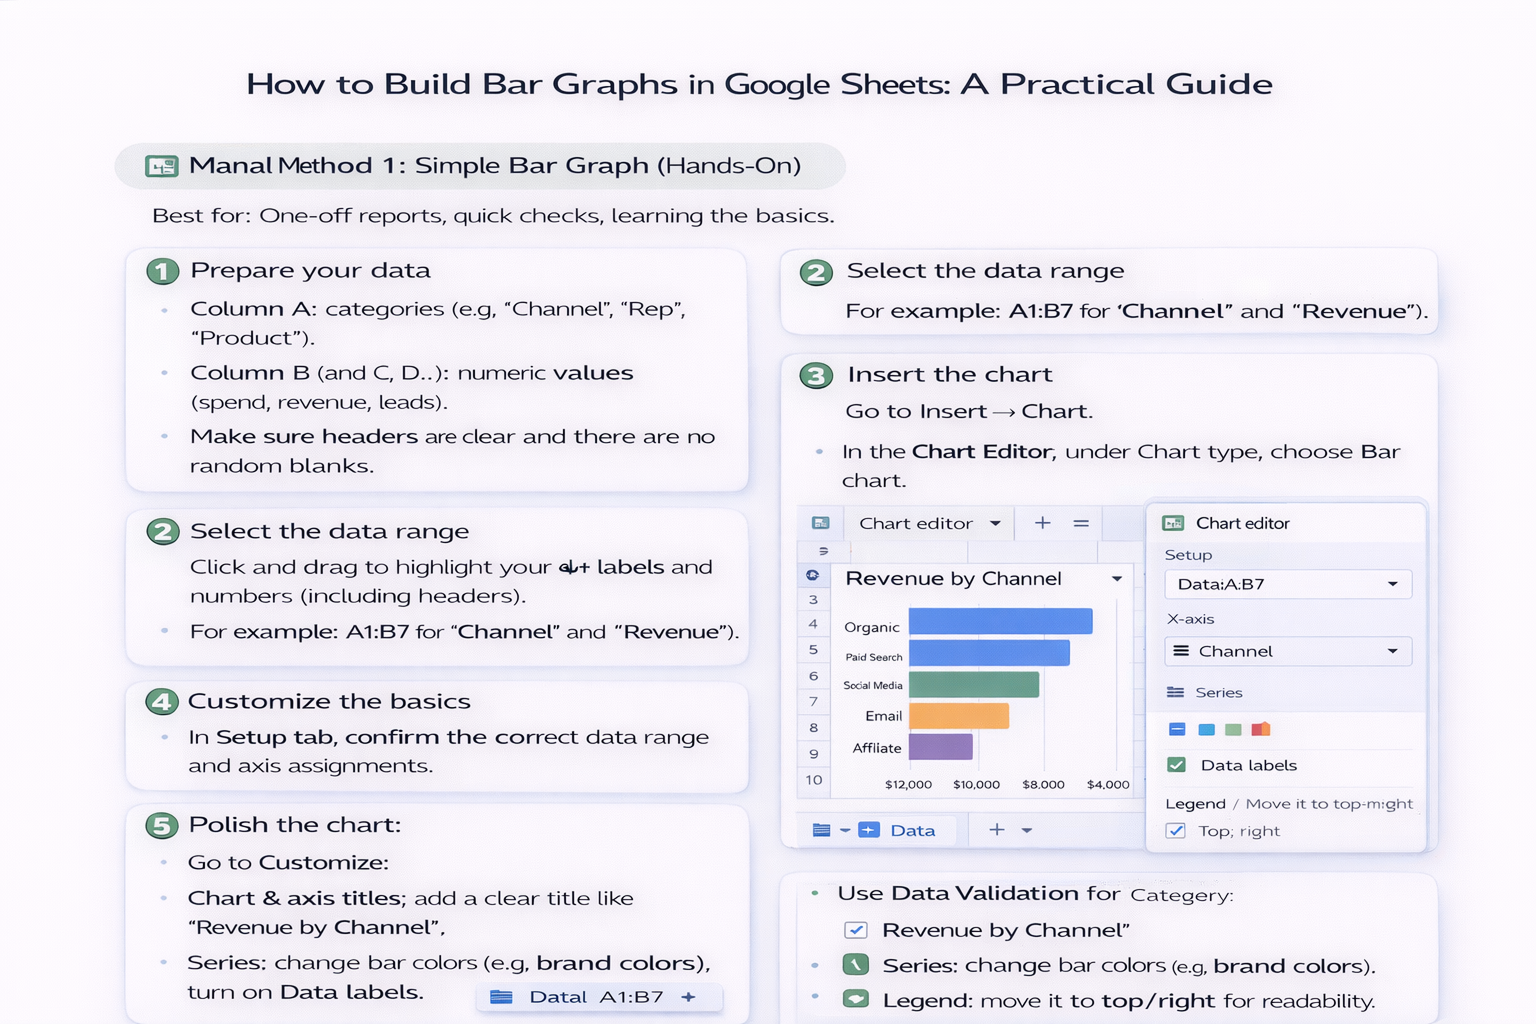Click folder icon in Datal A1:B7 chip
This screenshot has height=1024, width=1536.
(x=502, y=997)
